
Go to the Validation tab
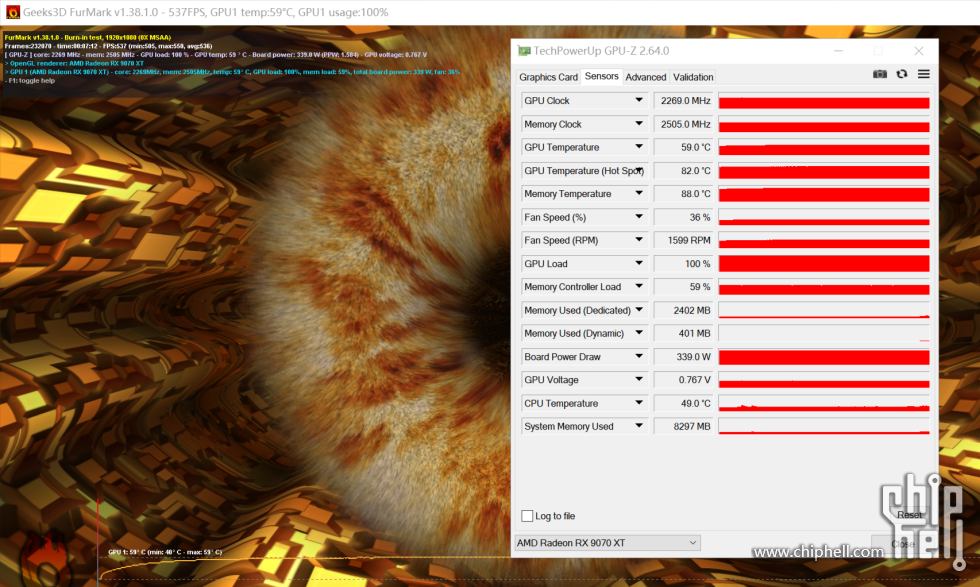click(x=693, y=77)
